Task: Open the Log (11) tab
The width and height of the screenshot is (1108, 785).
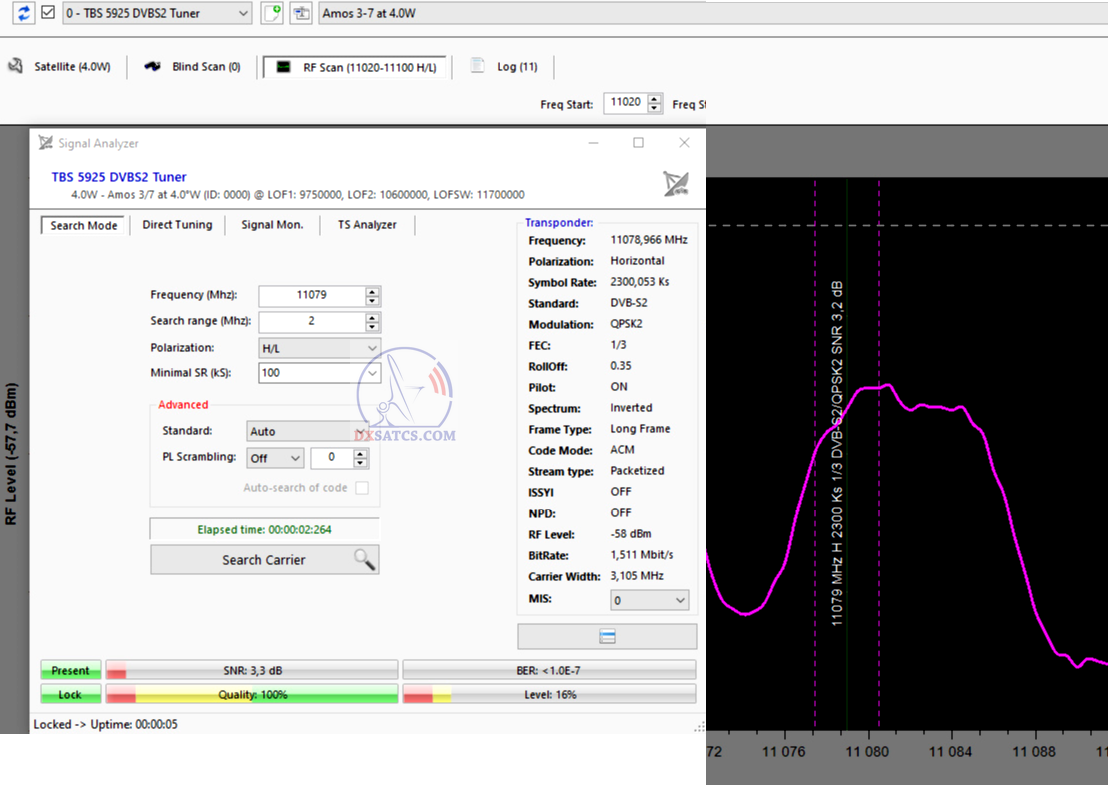Action: click(x=505, y=67)
